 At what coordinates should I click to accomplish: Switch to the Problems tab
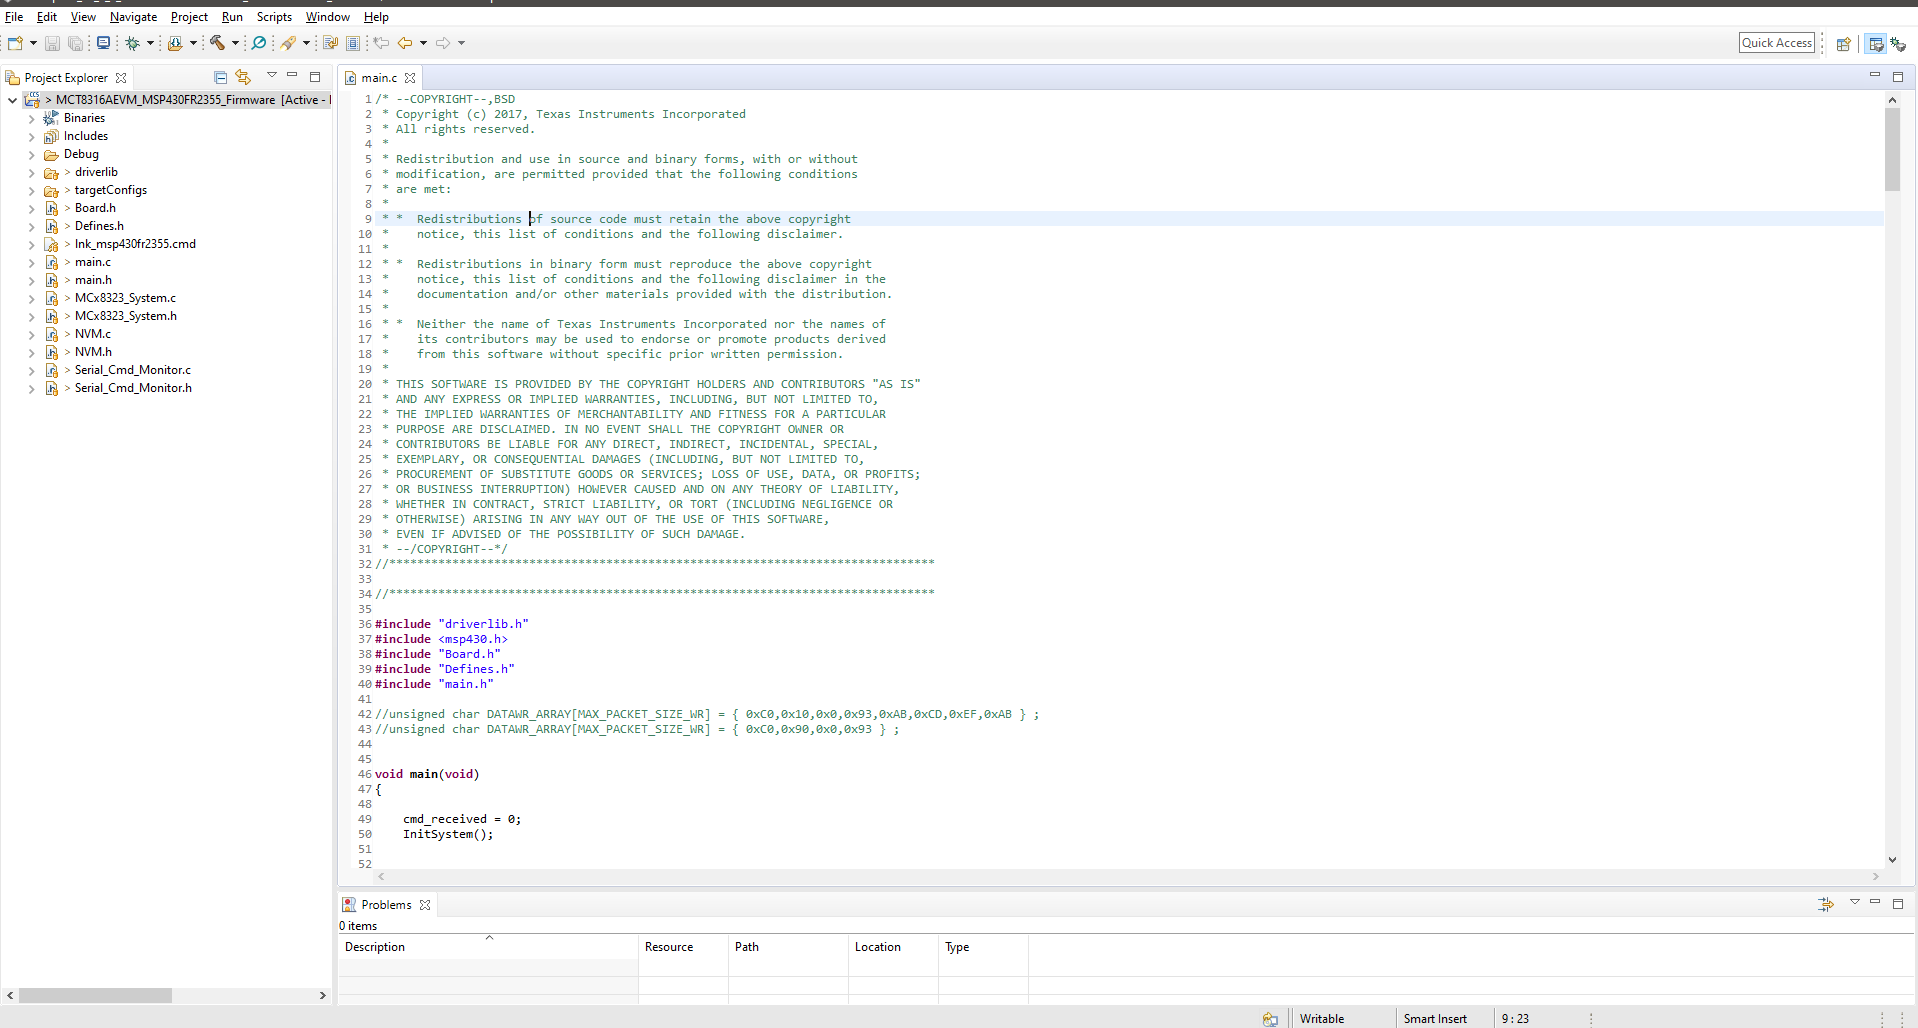[385, 904]
